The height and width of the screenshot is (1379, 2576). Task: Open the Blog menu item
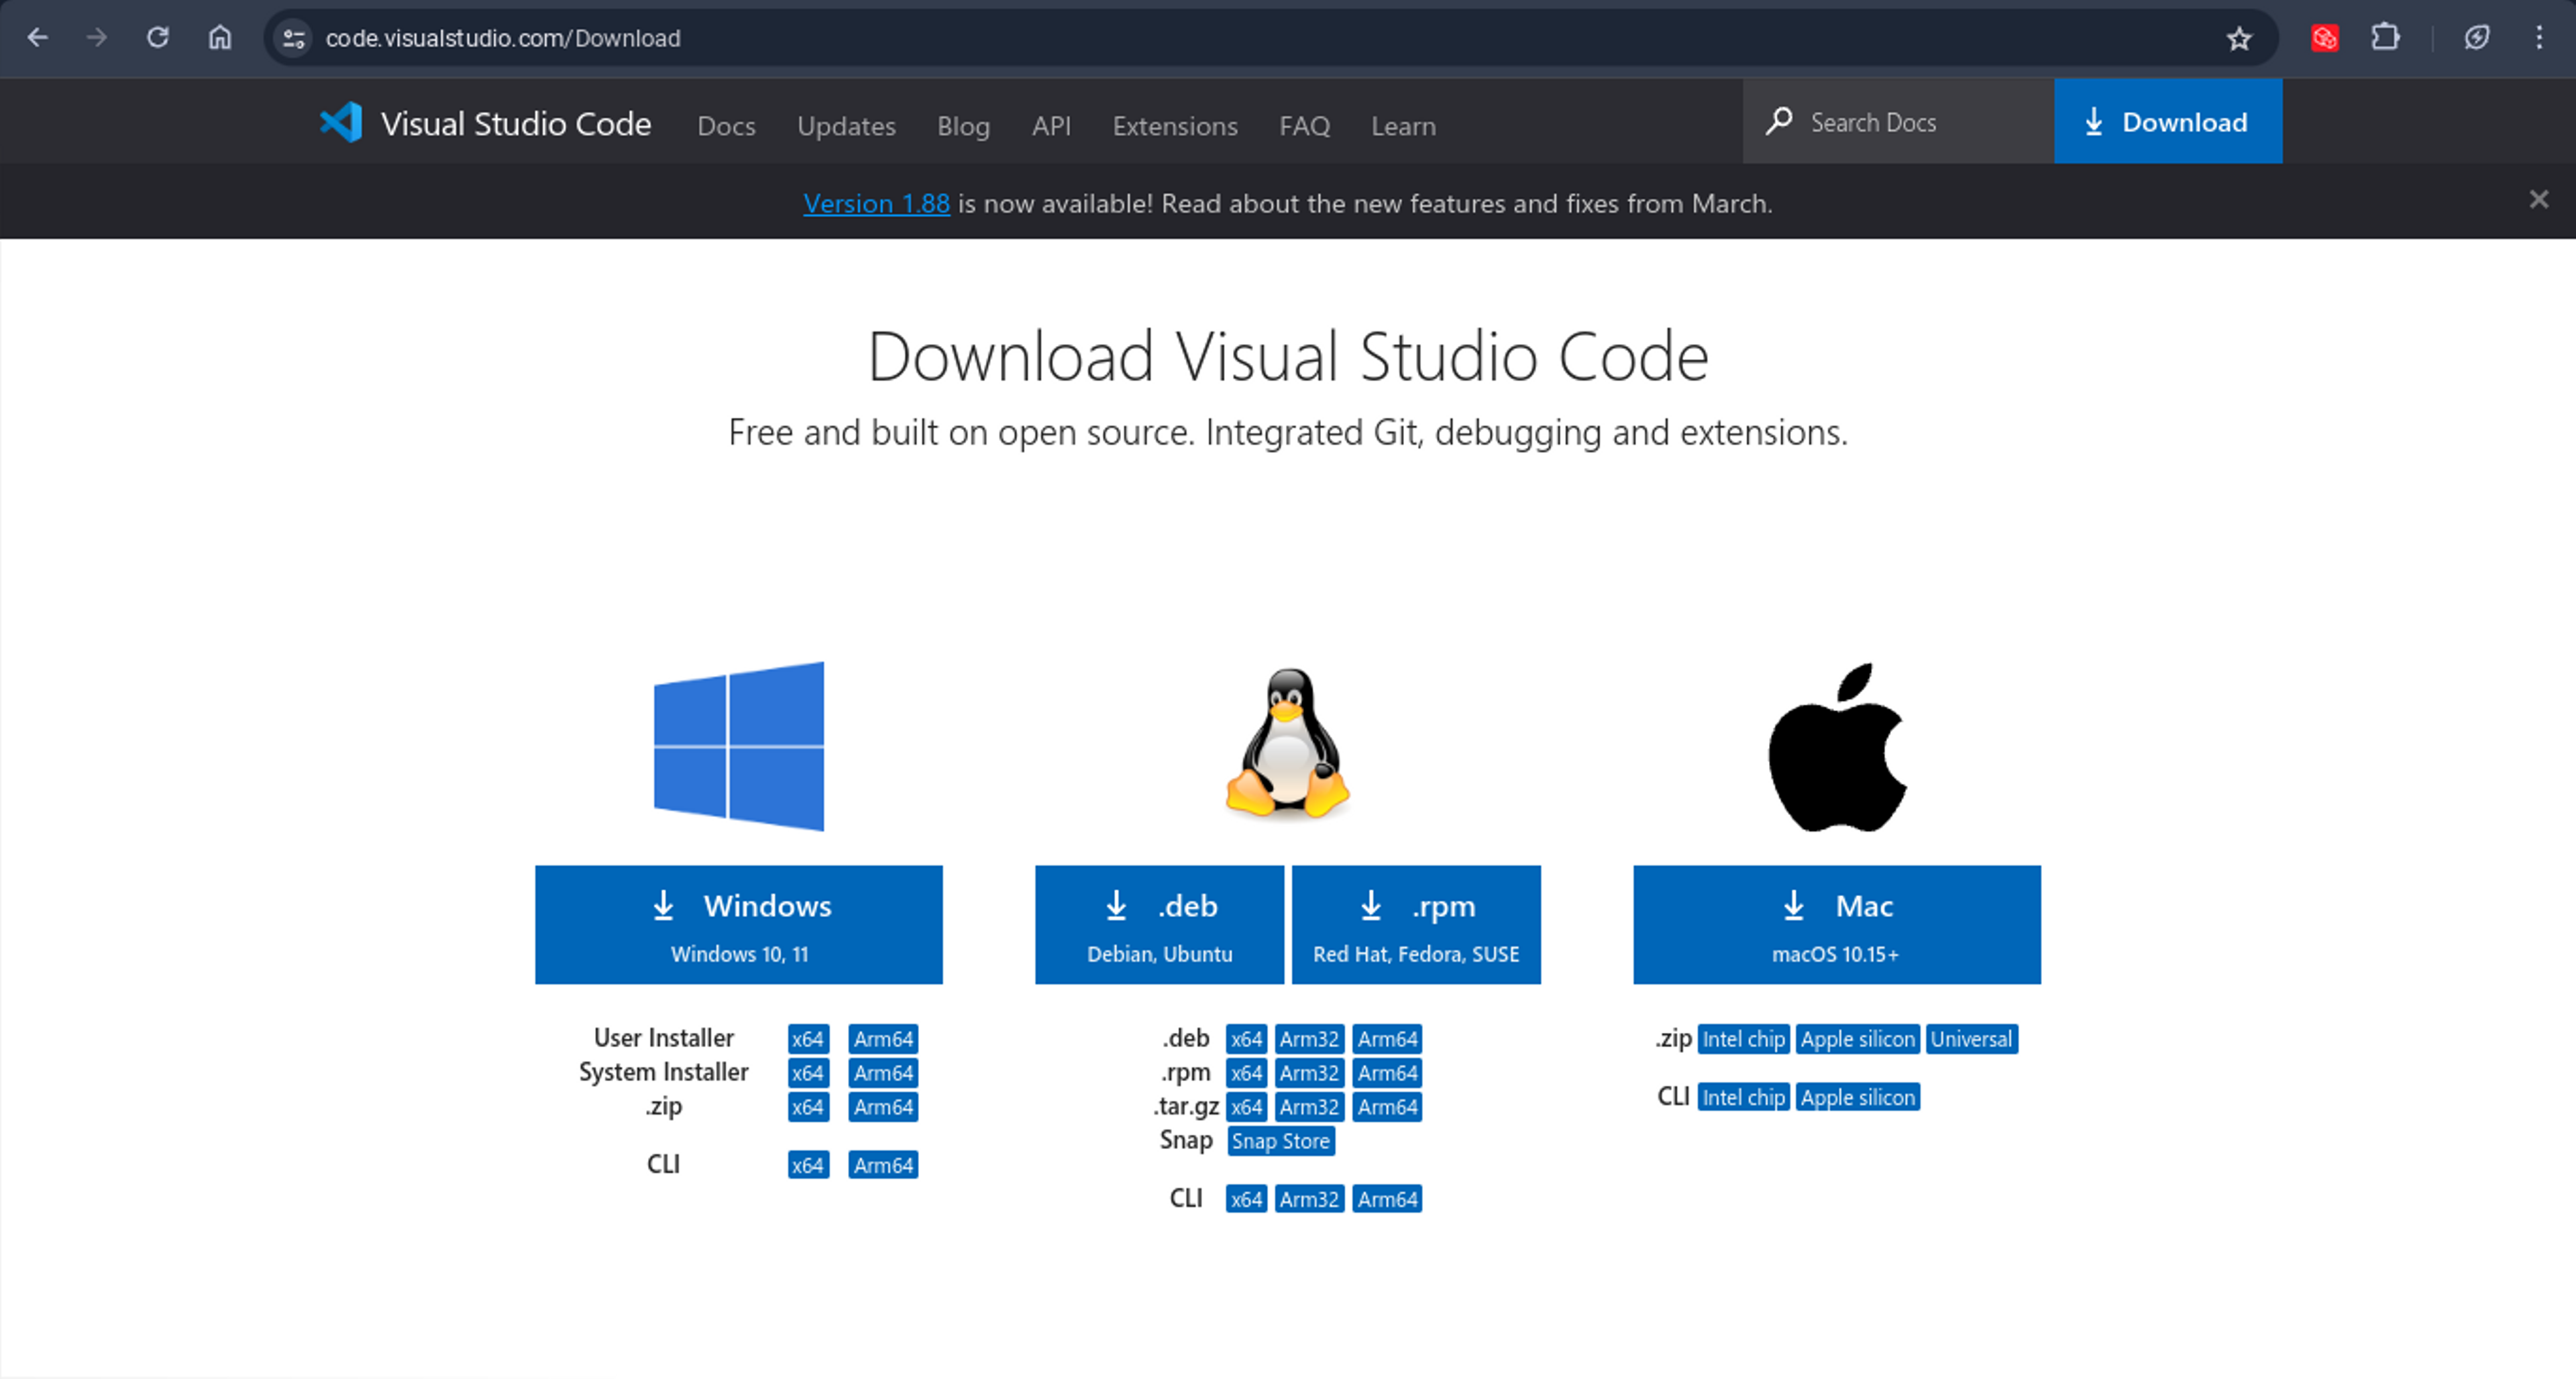tap(963, 126)
